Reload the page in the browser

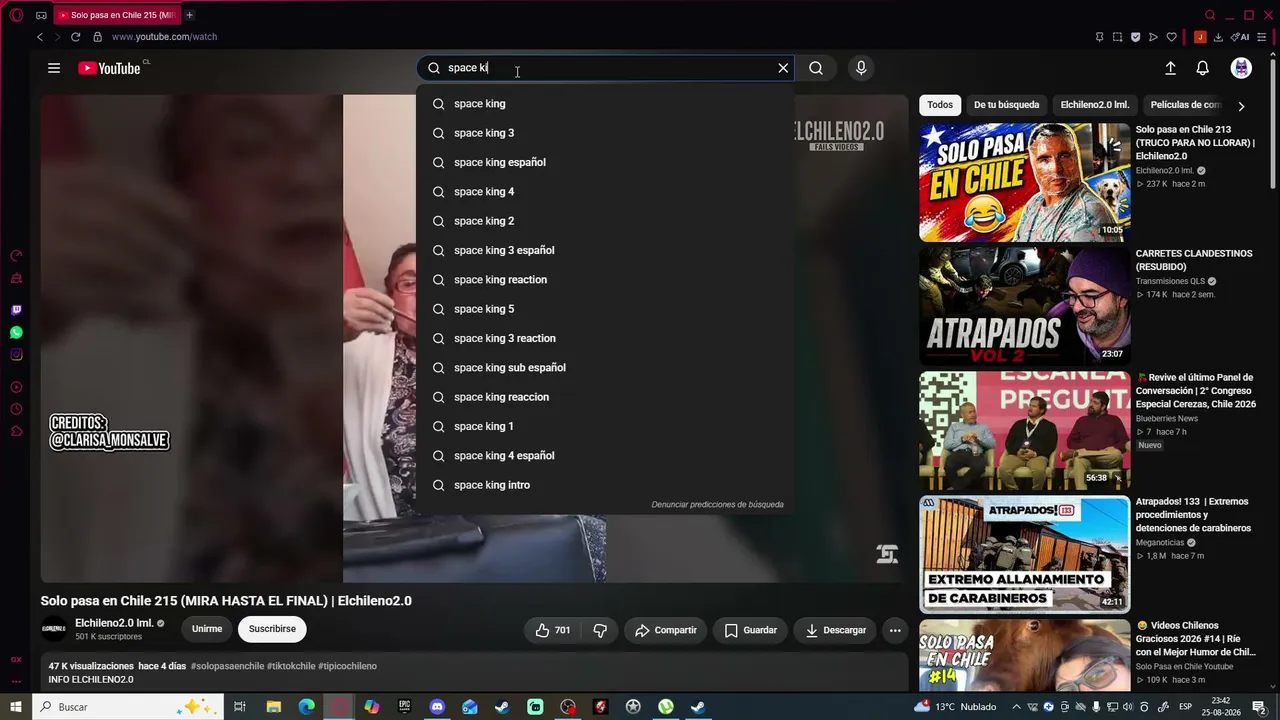[75, 37]
